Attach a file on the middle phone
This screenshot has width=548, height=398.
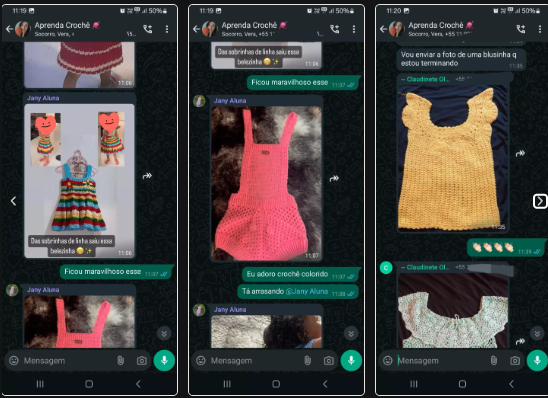[308, 360]
